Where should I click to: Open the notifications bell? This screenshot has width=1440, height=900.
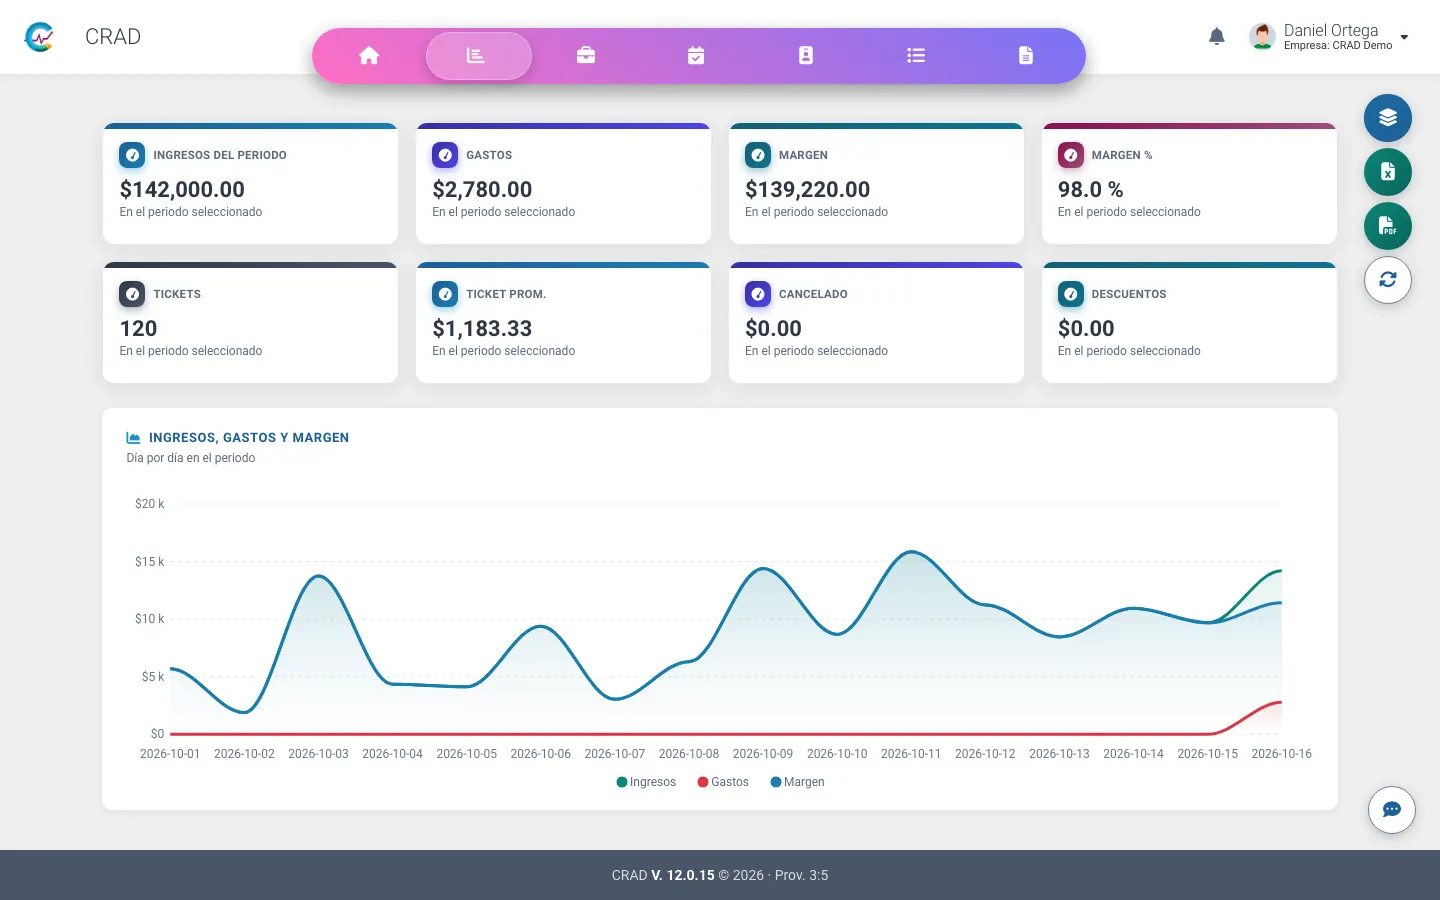1217,37
